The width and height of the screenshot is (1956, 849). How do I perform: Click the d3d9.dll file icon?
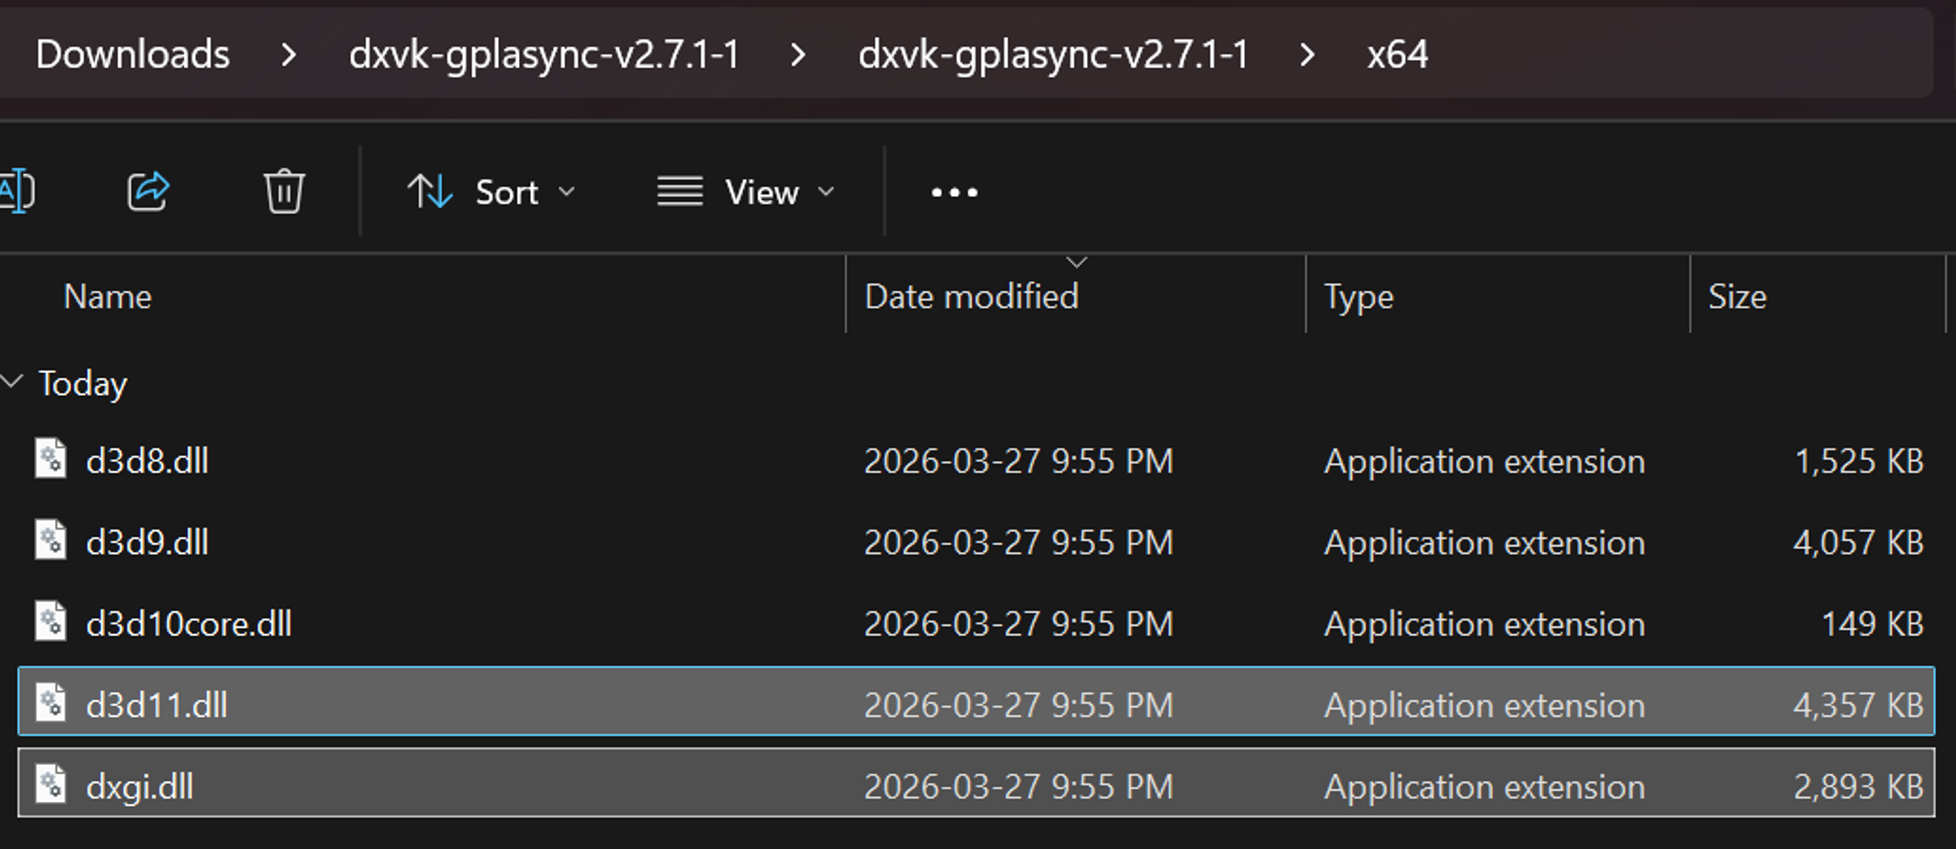[51, 541]
